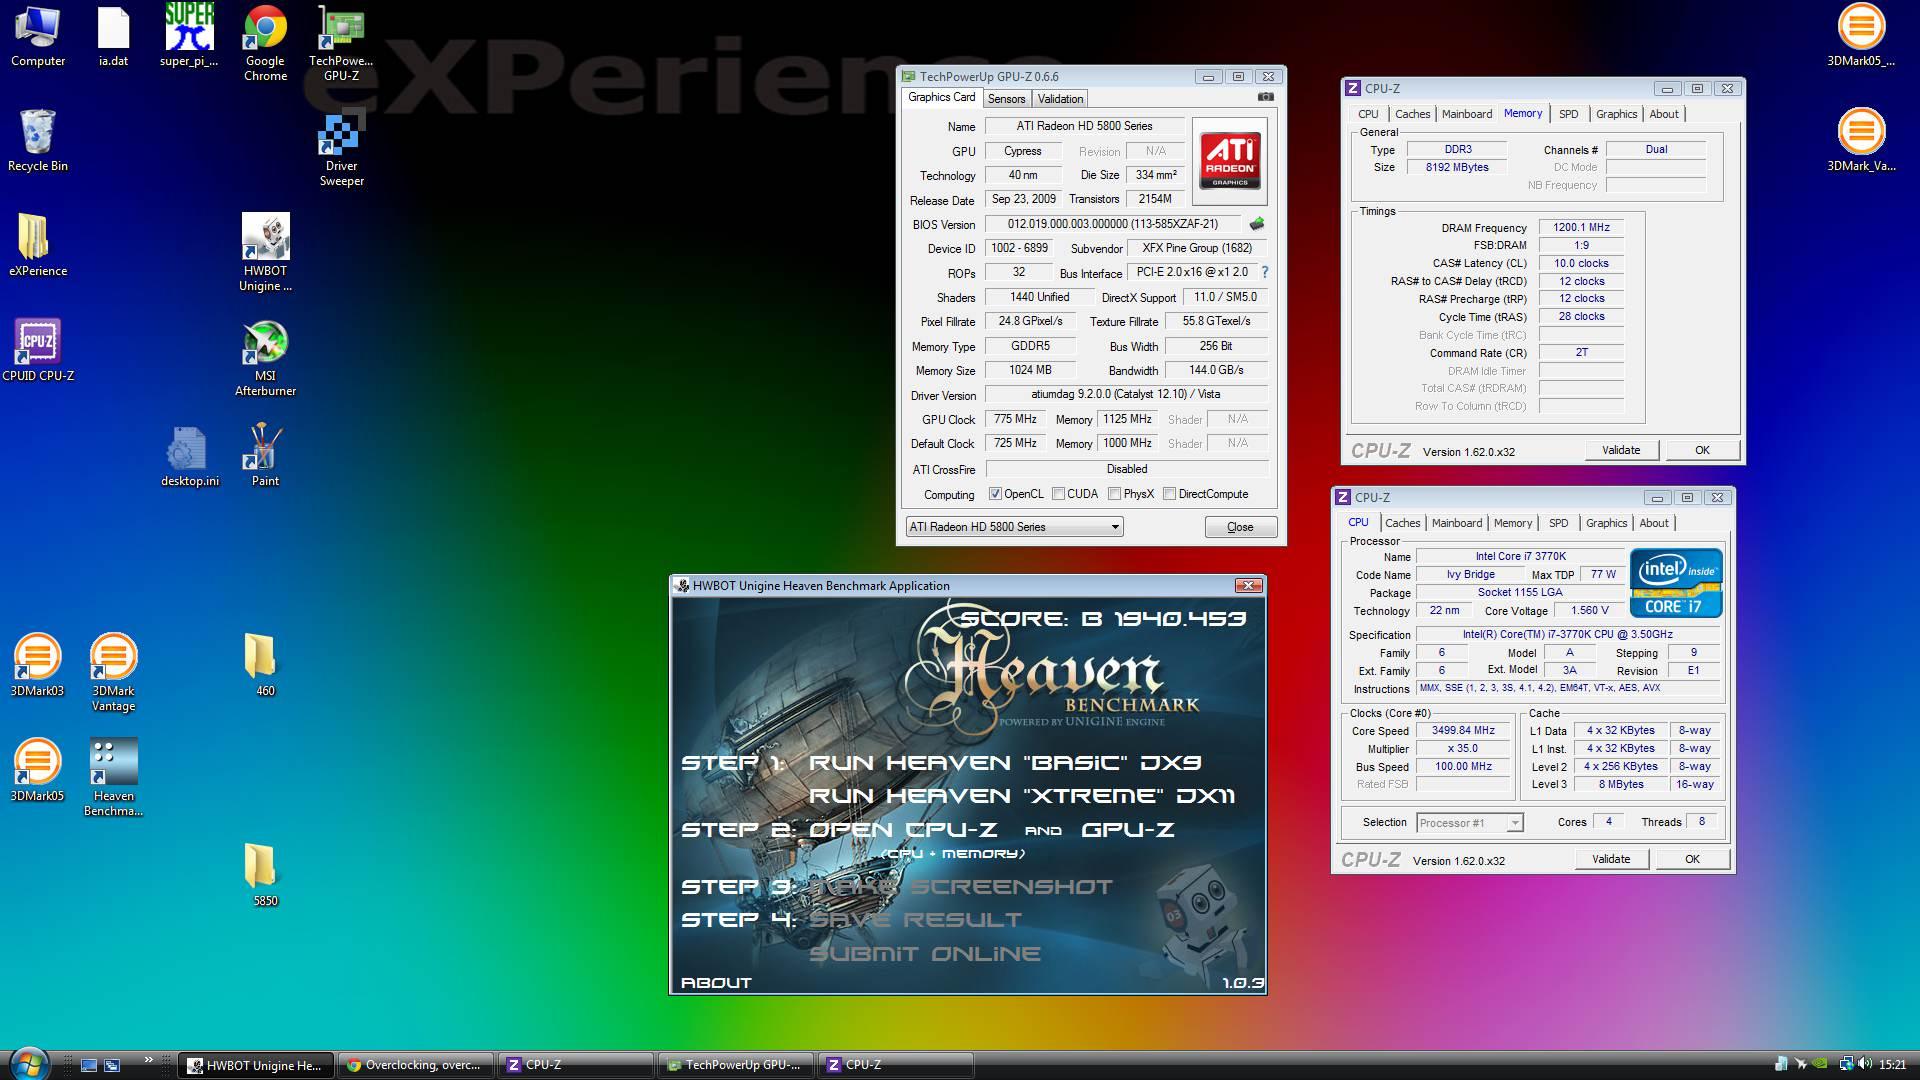
Task: Open Memory tab in lower CPU-Z window
Action: pyautogui.click(x=1512, y=523)
